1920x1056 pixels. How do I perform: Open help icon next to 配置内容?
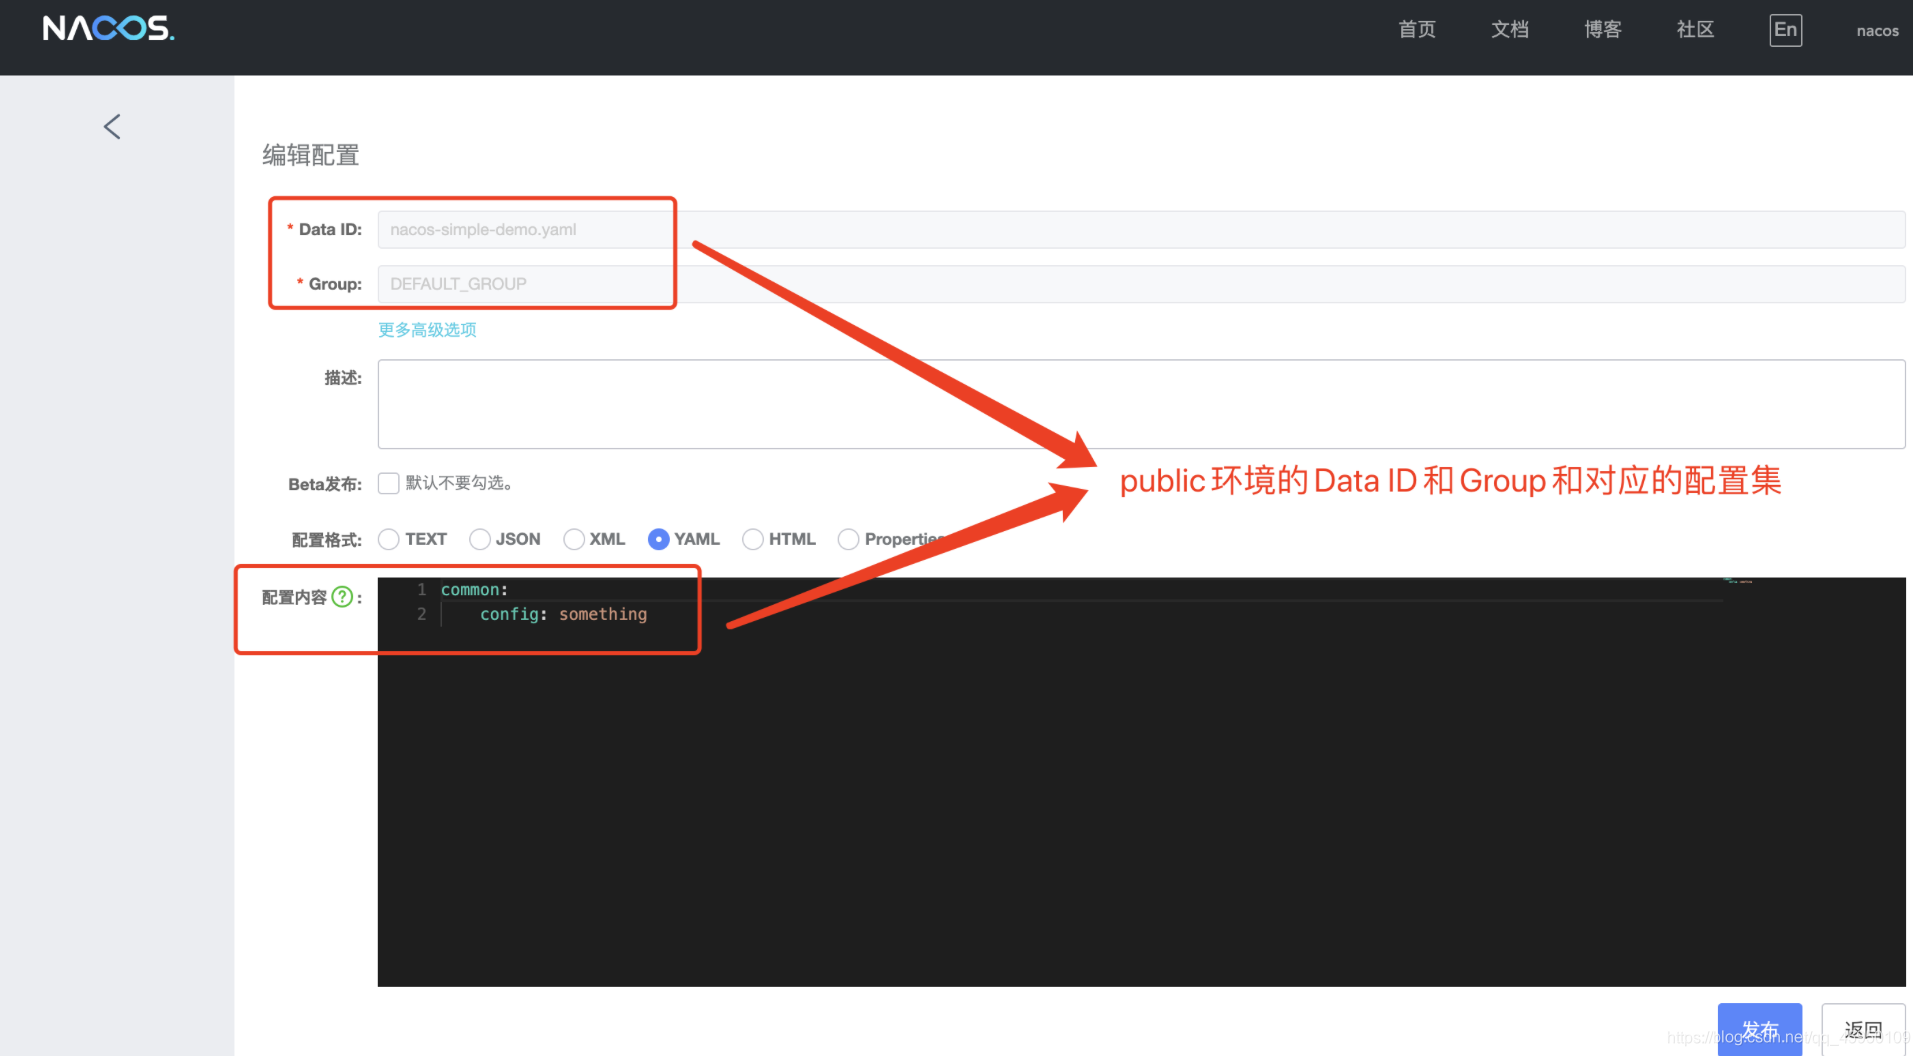(342, 597)
